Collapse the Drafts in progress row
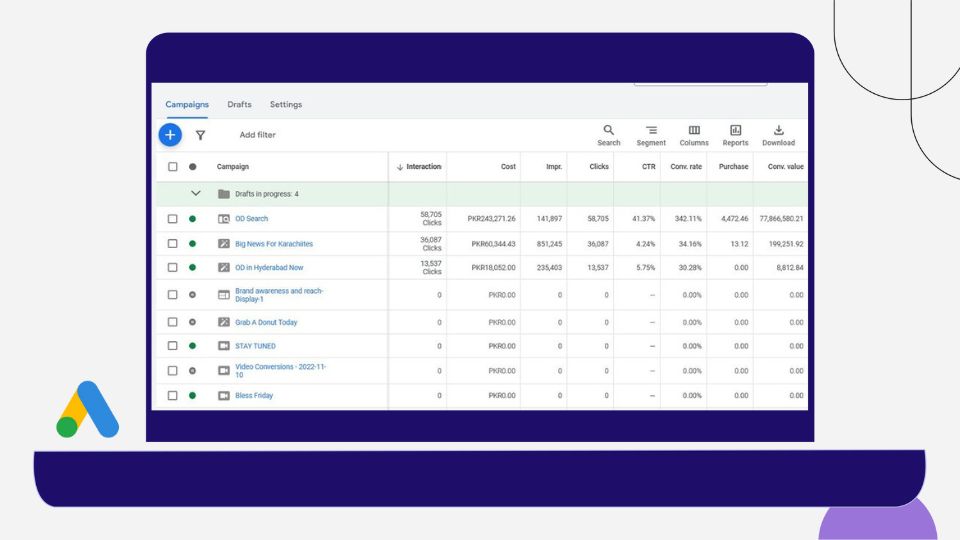The width and height of the screenshot is (960, 540). pos(196,194)
